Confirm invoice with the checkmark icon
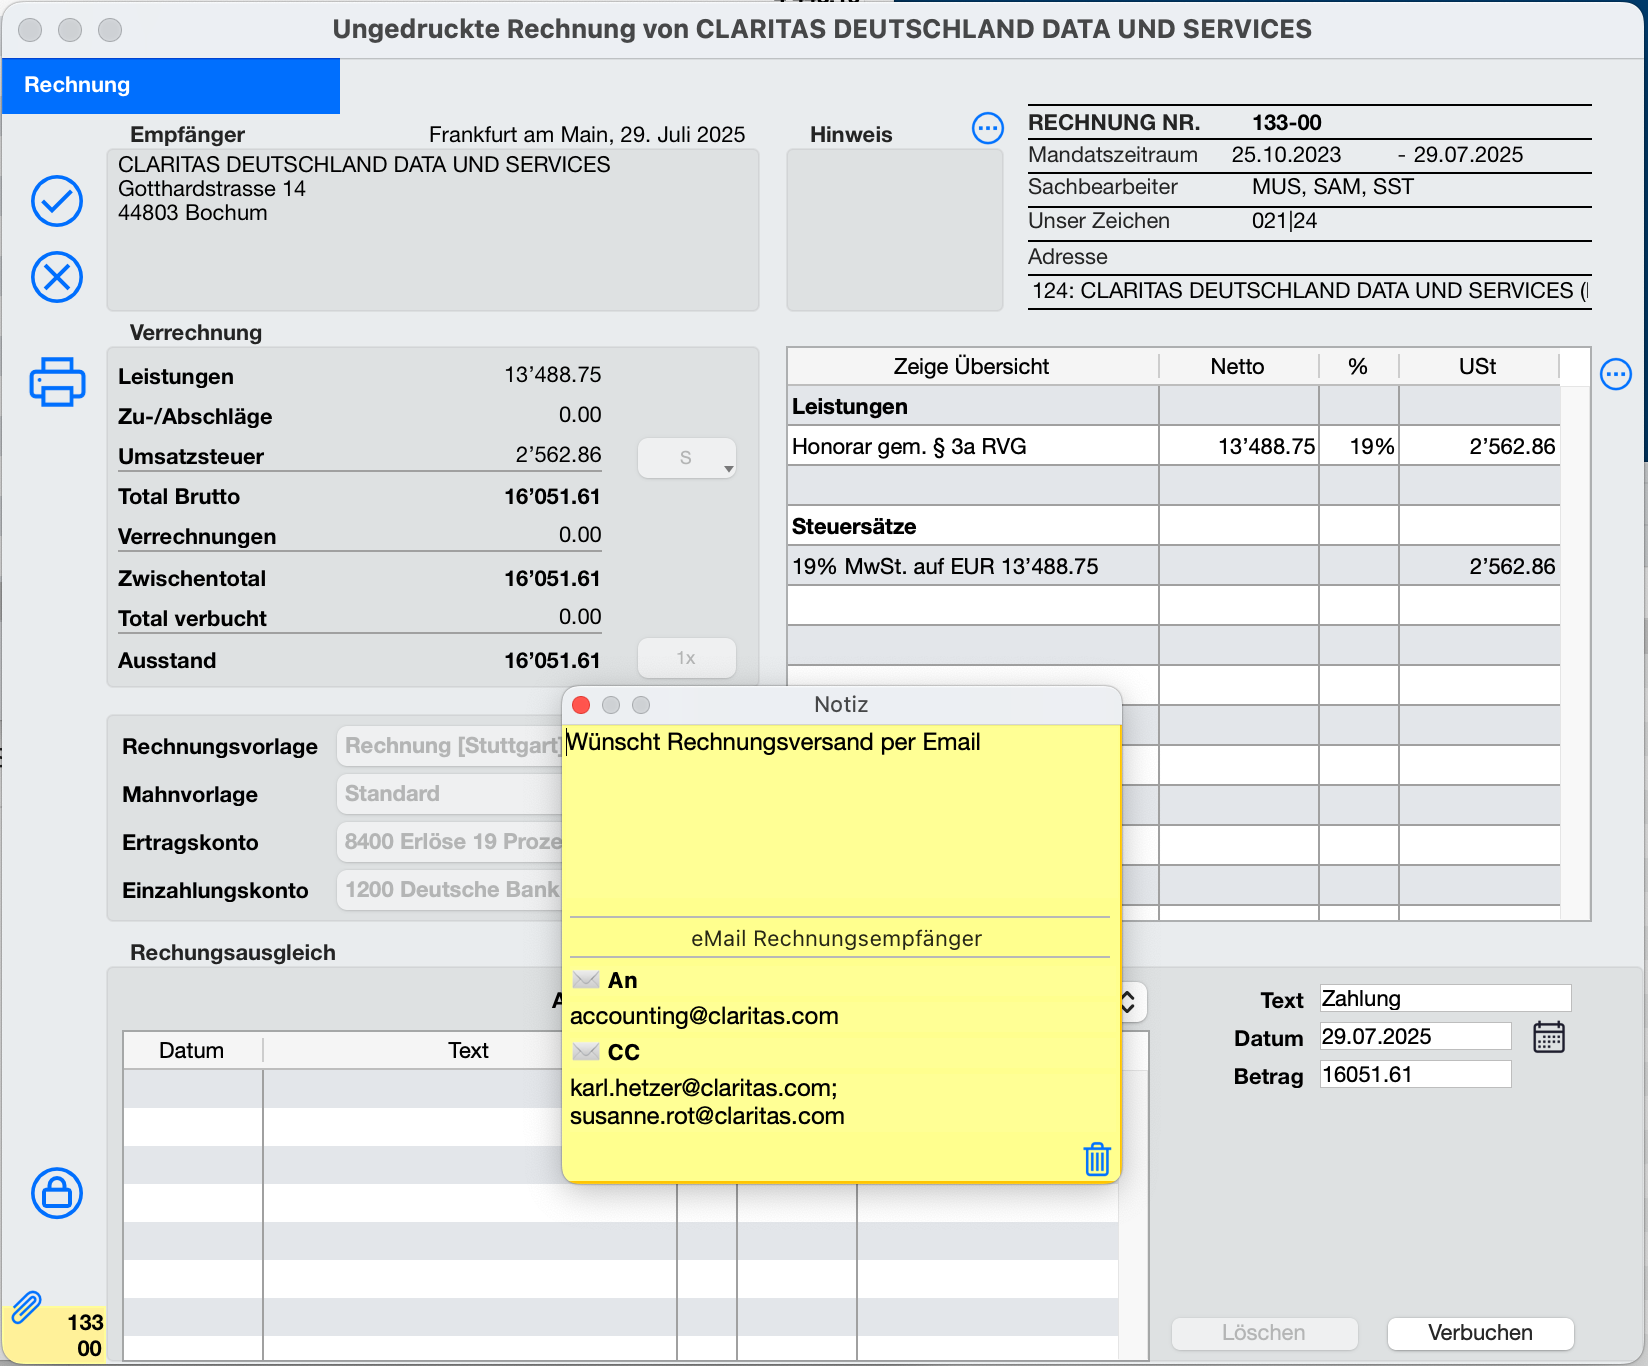The image size is (1648, 1366). pos(57,201)
